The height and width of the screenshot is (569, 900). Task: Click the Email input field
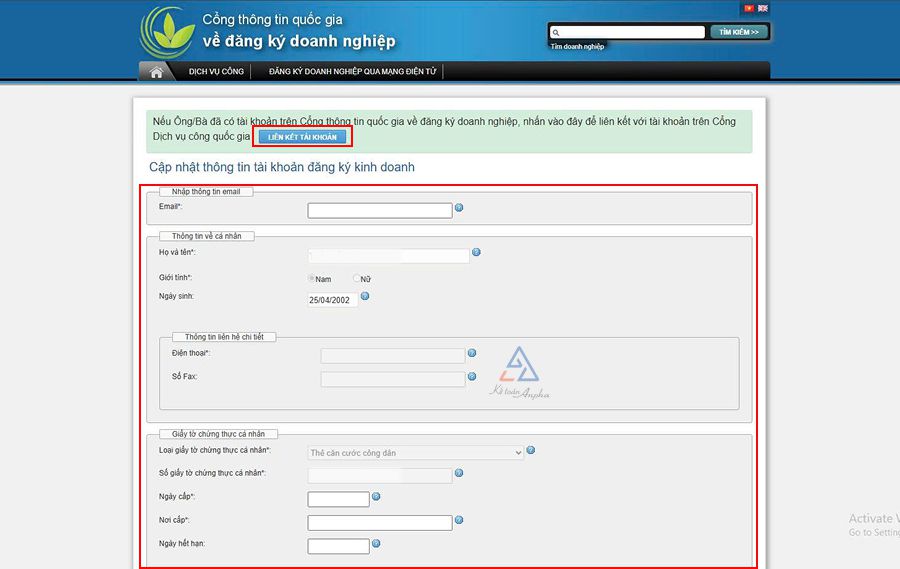click(380, 210)
